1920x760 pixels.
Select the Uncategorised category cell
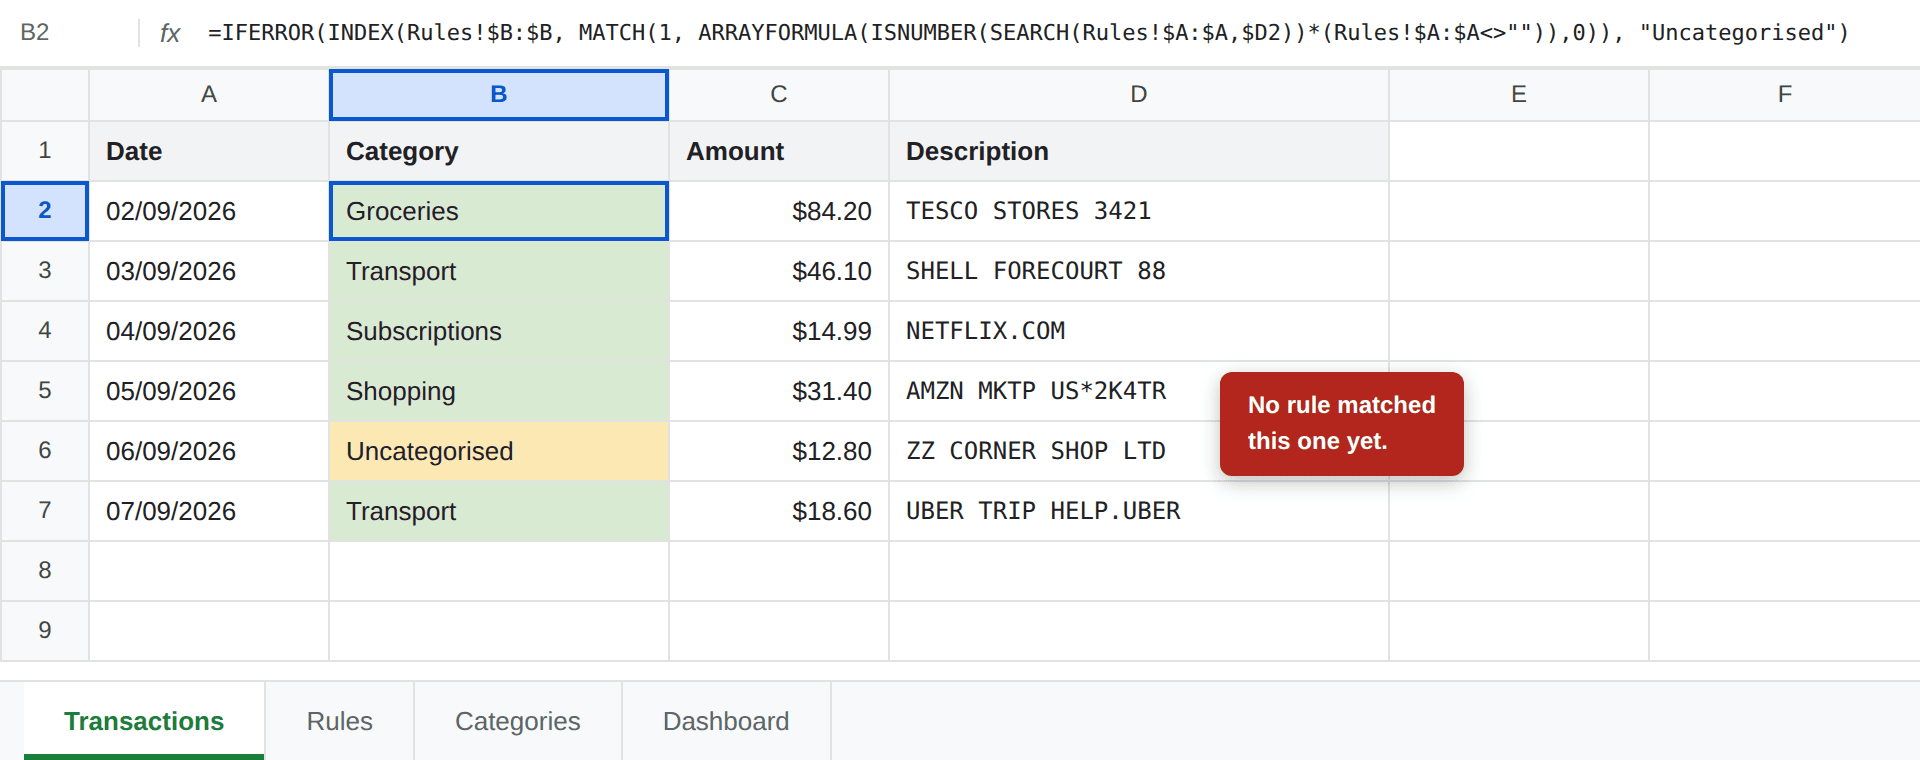499,451
